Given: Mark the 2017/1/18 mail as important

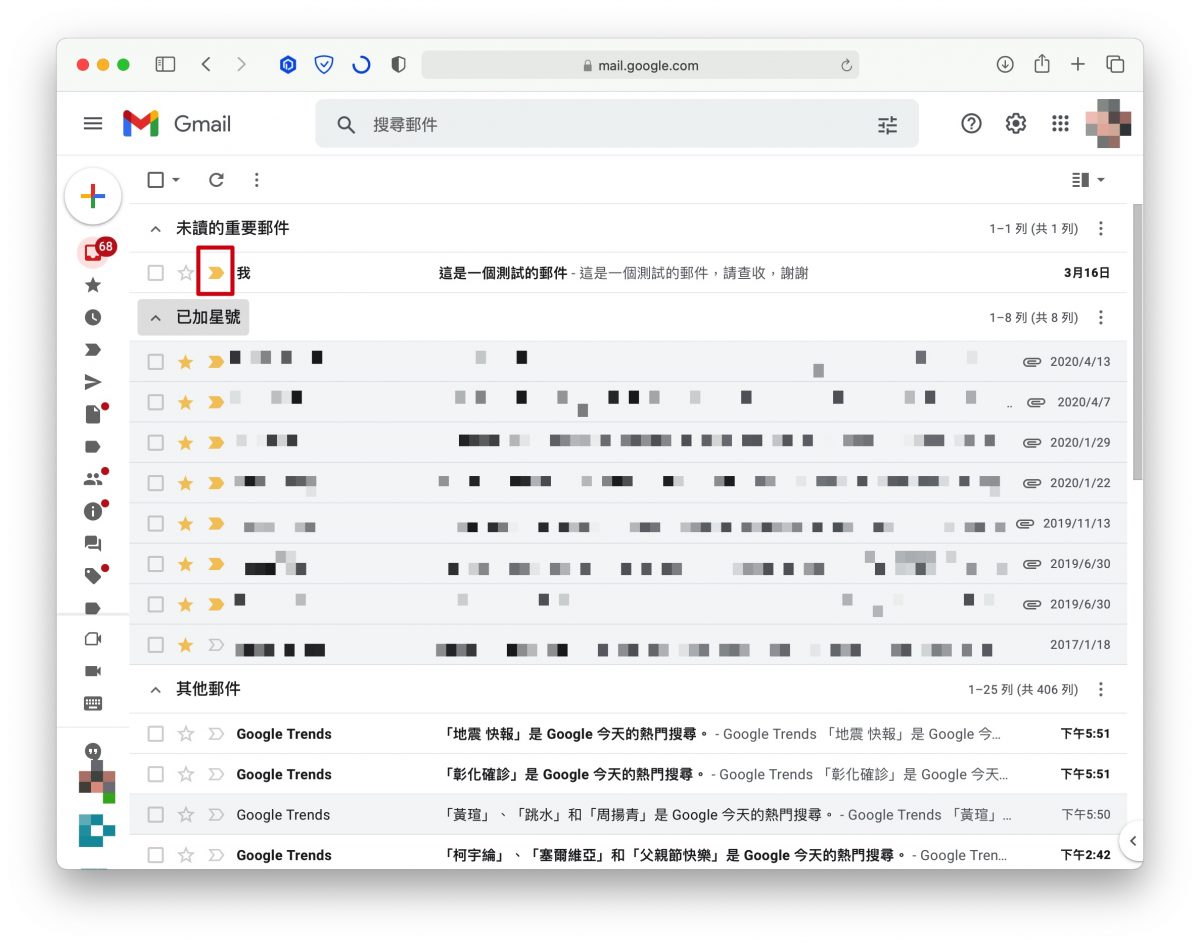Looking at the screenshot, I should tap(215, 645).
